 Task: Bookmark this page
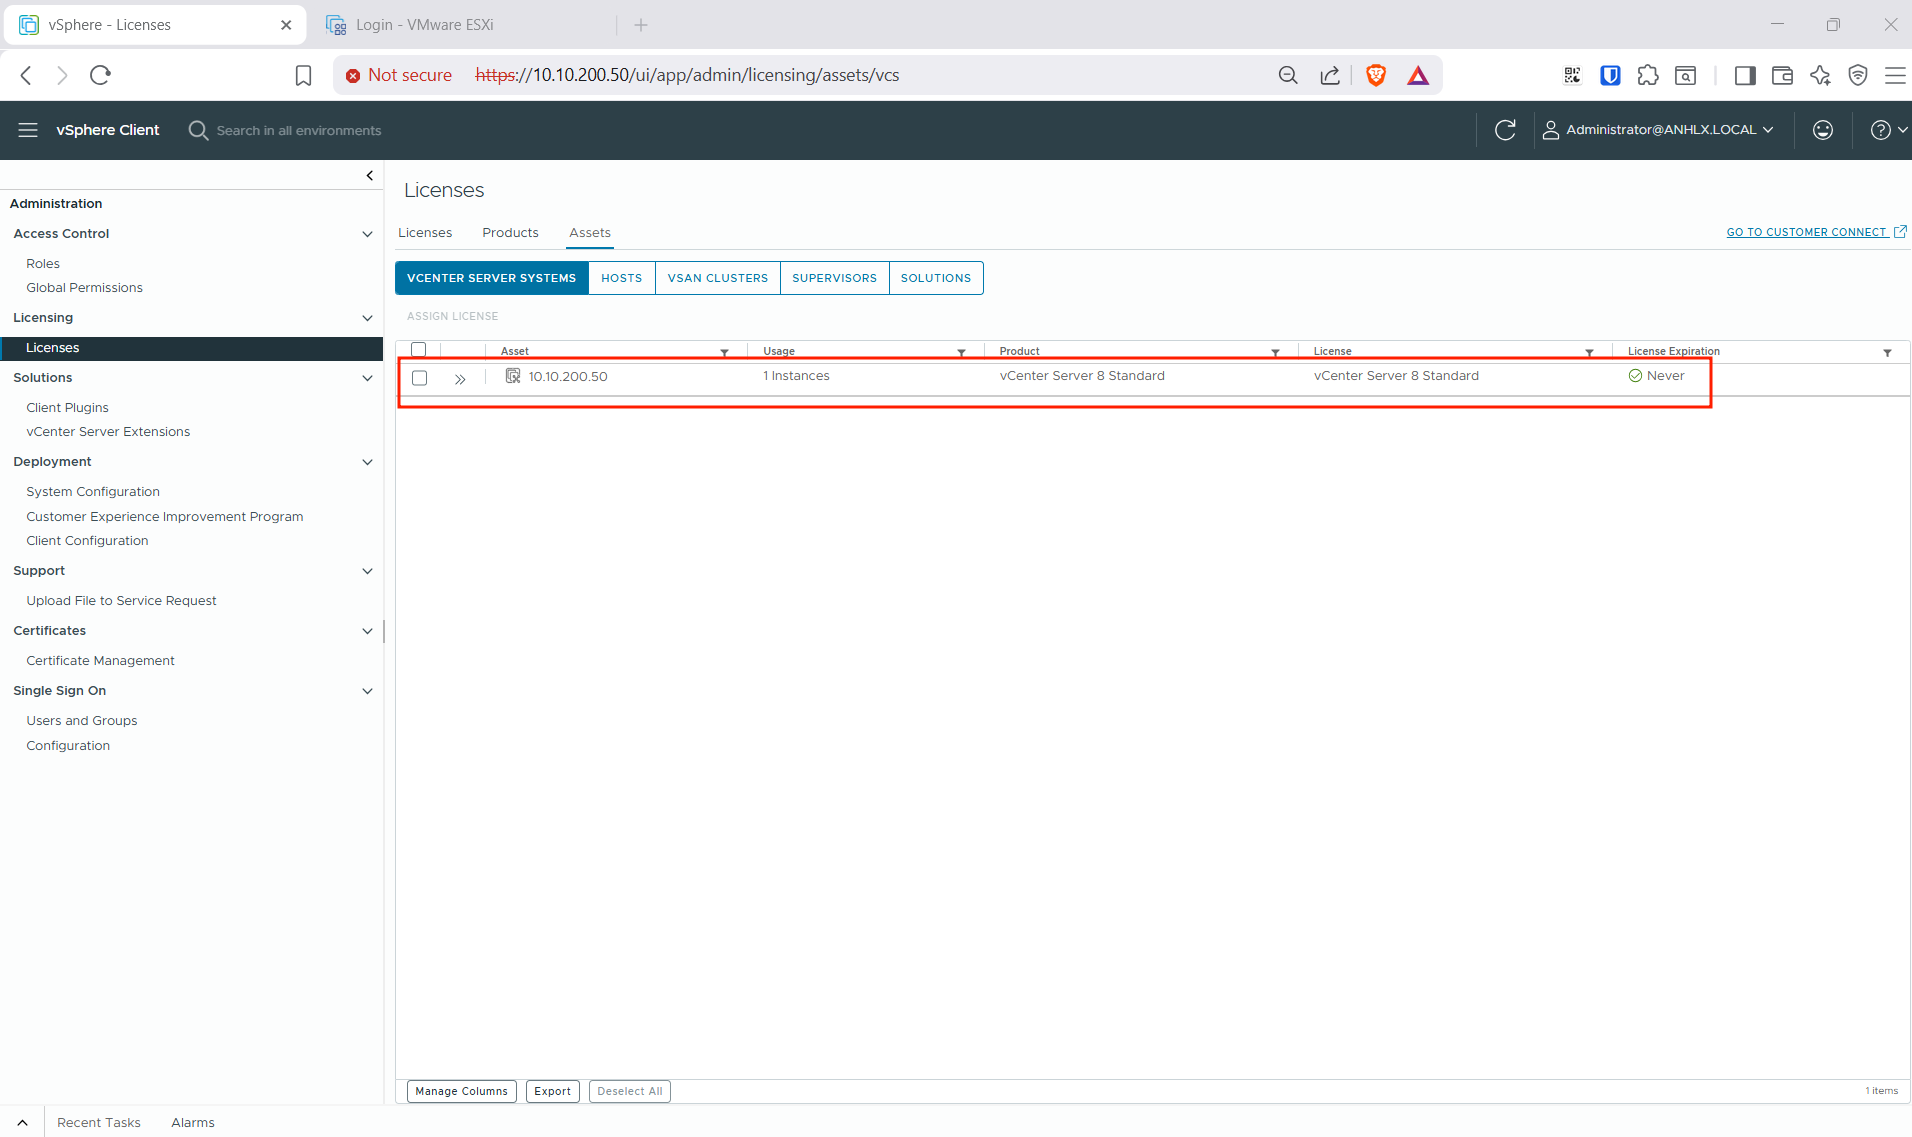pyautogui.click(x=303, y=75)
